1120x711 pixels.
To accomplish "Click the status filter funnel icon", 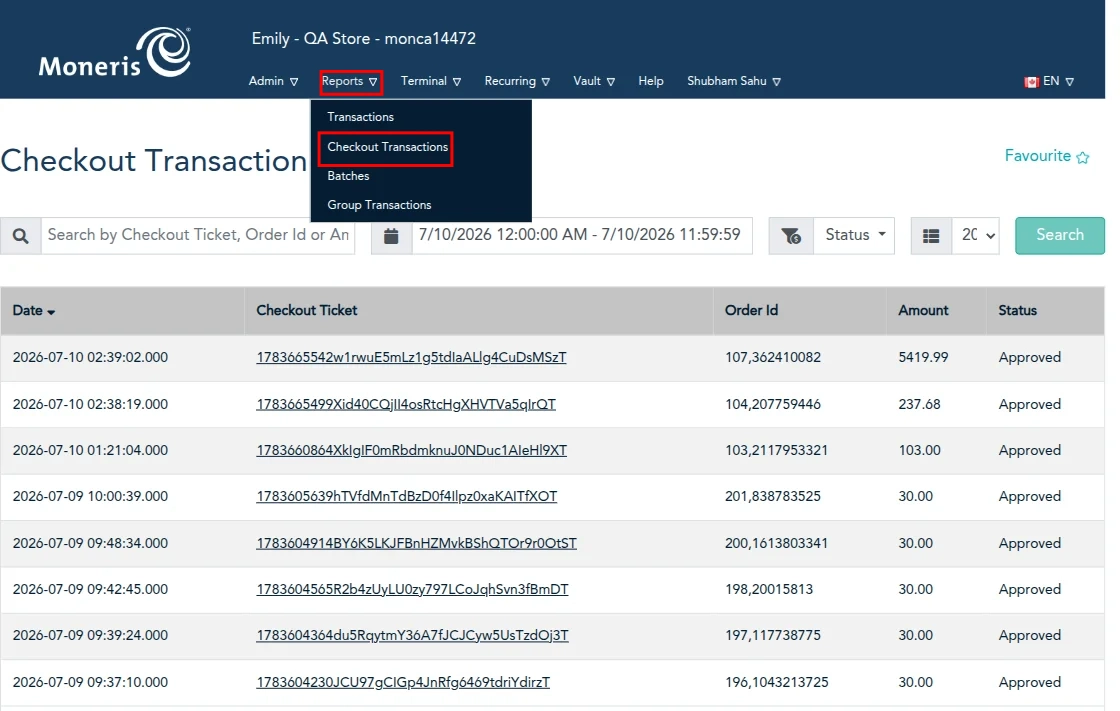I will (x=791, y=236).
